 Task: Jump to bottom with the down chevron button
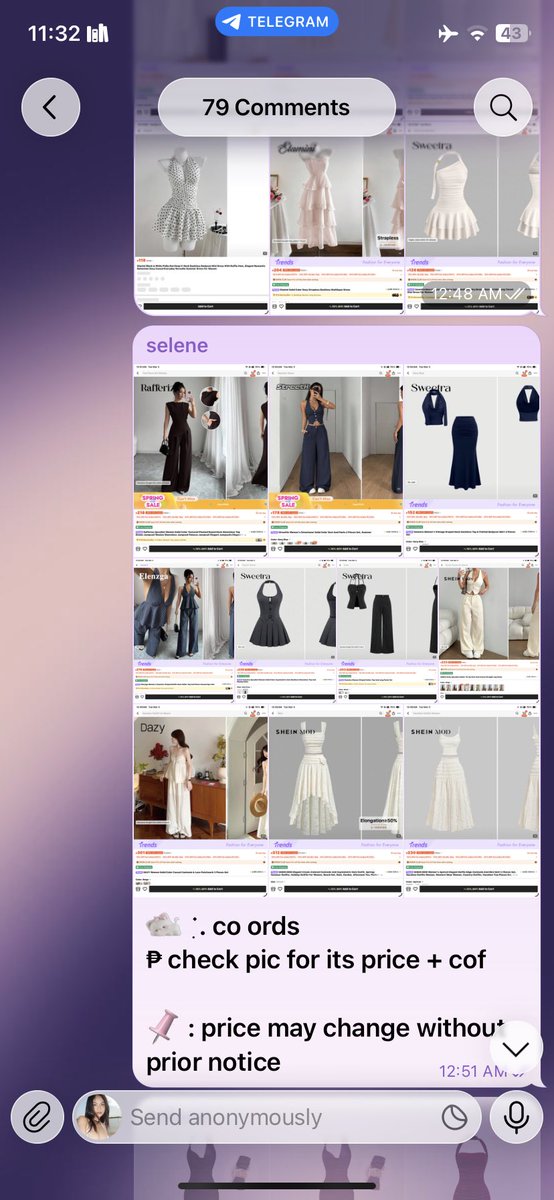[x=516, y=1048]
